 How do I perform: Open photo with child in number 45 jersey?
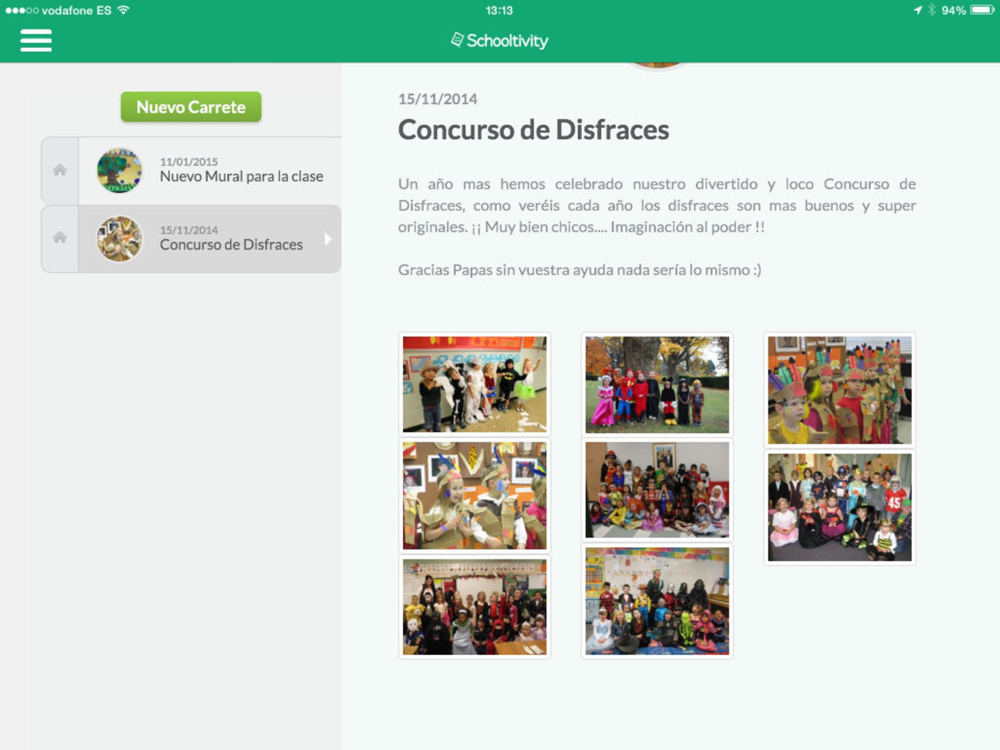(x=840, y=507)
